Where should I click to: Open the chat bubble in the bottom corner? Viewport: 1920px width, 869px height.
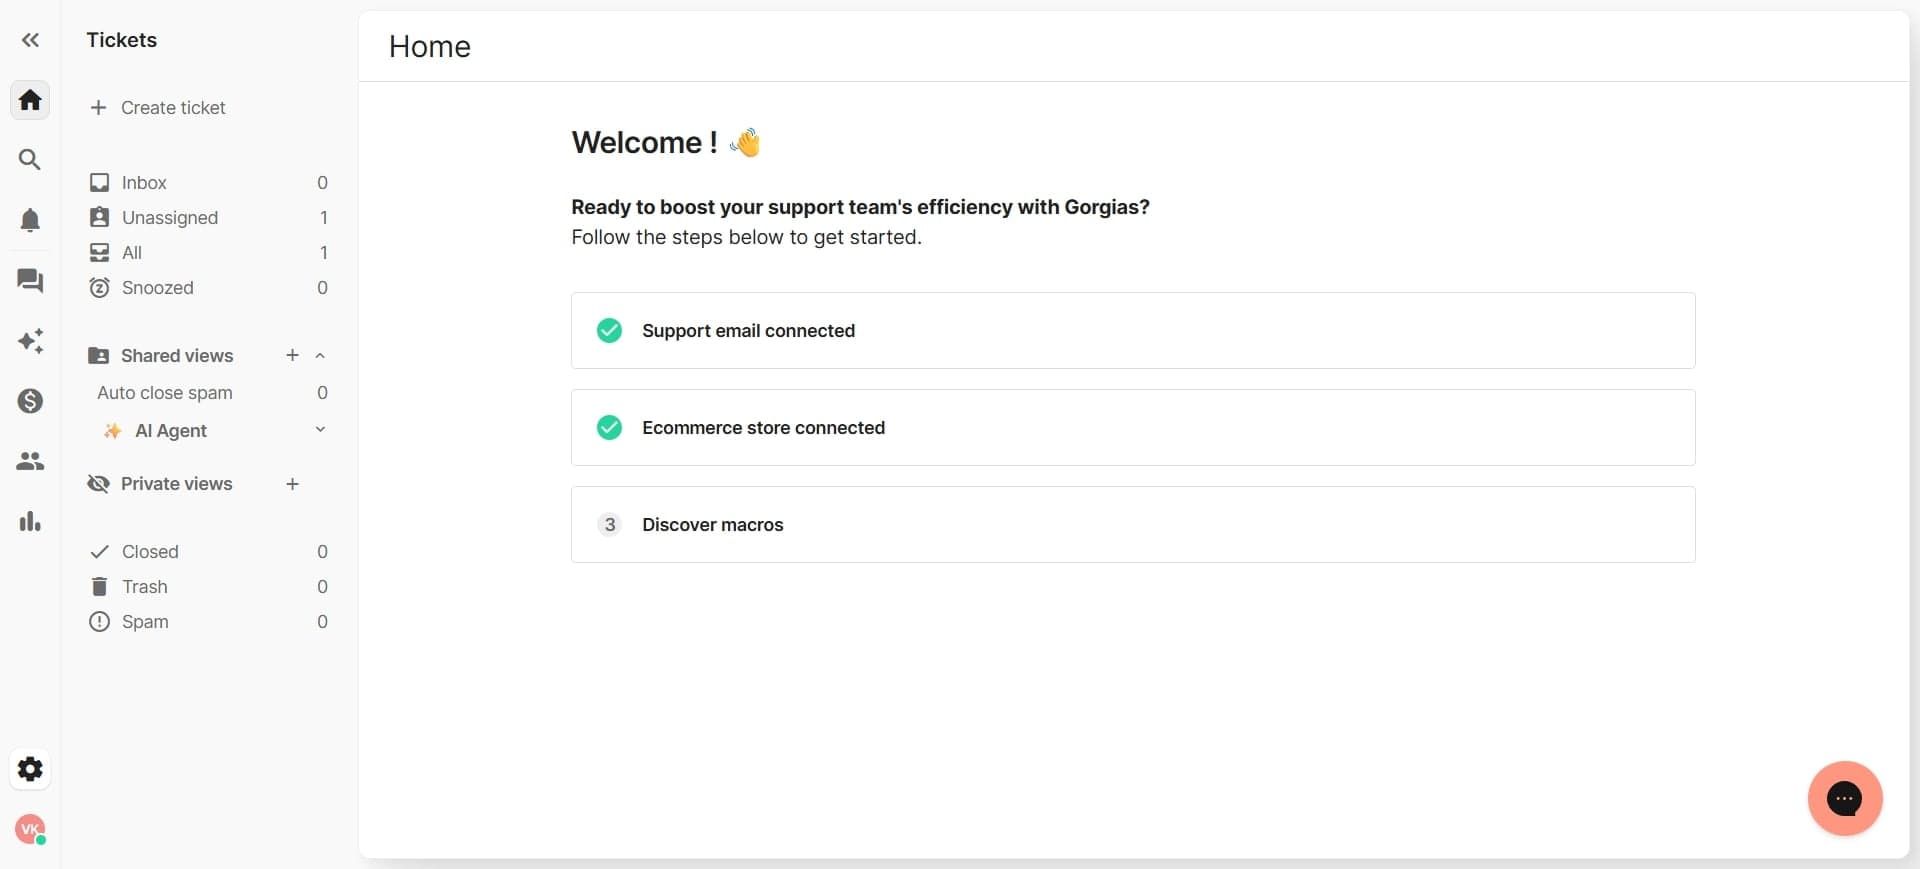pyautogui.click(x=1845, y=799)
